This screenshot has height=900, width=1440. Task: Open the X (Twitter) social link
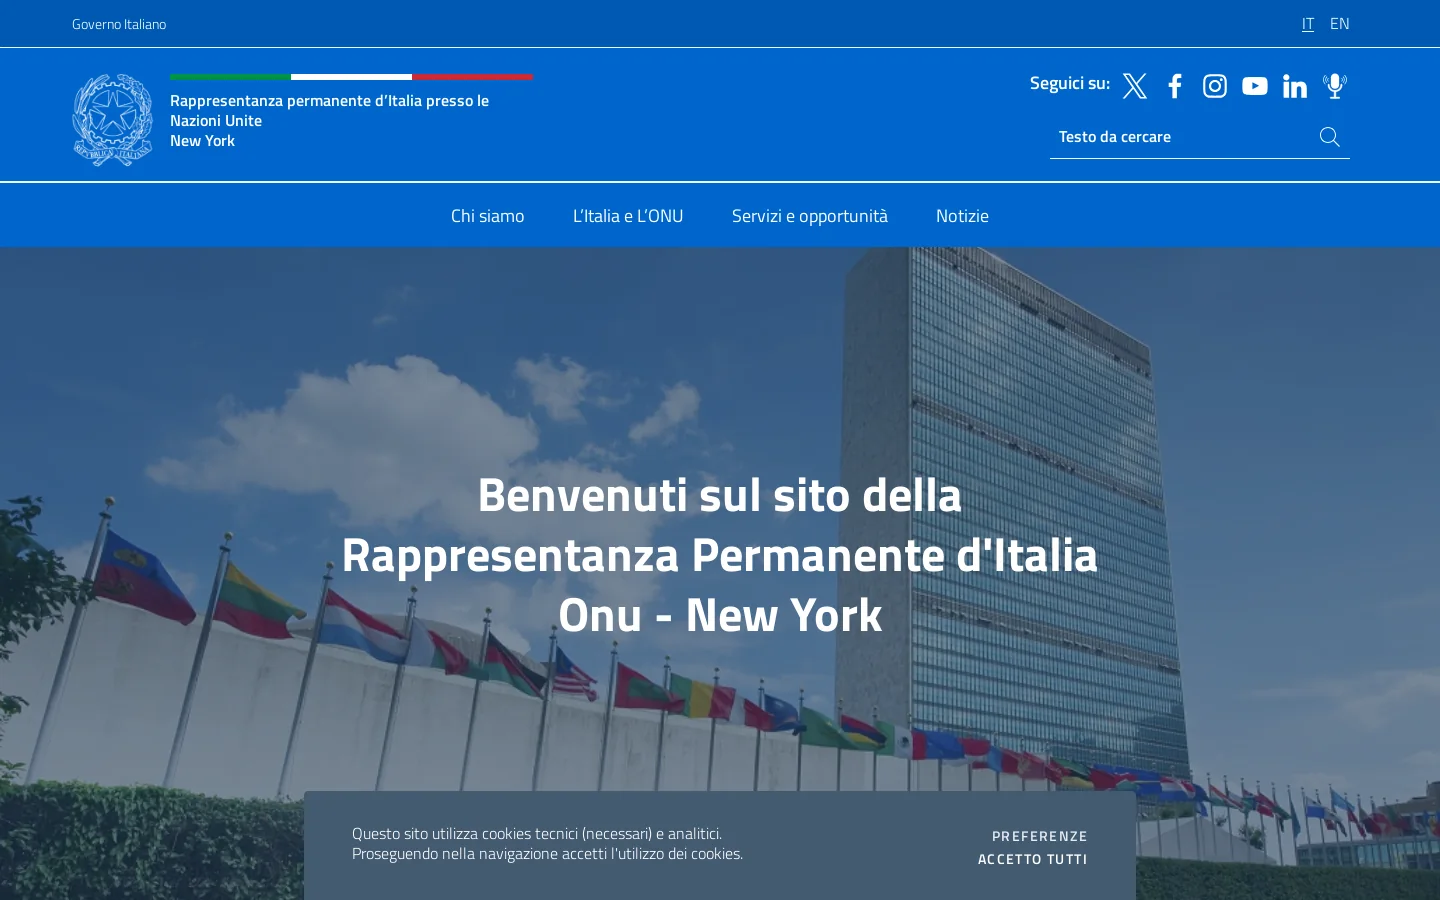pos(1134,86)
